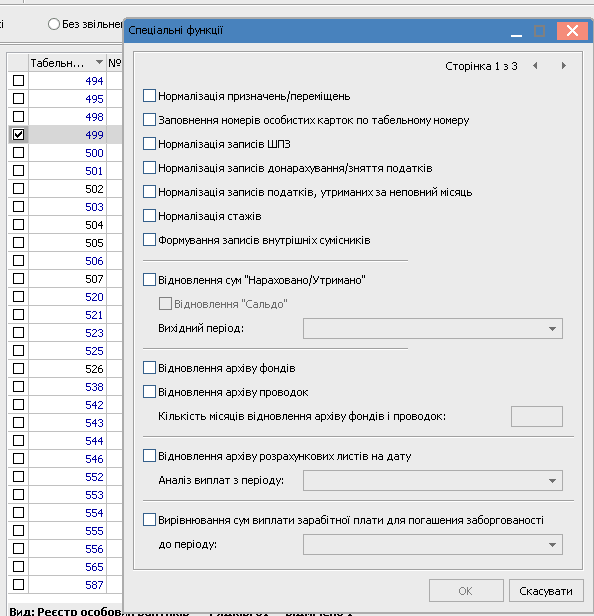Click personnel number 542

[x=94, y=405]
